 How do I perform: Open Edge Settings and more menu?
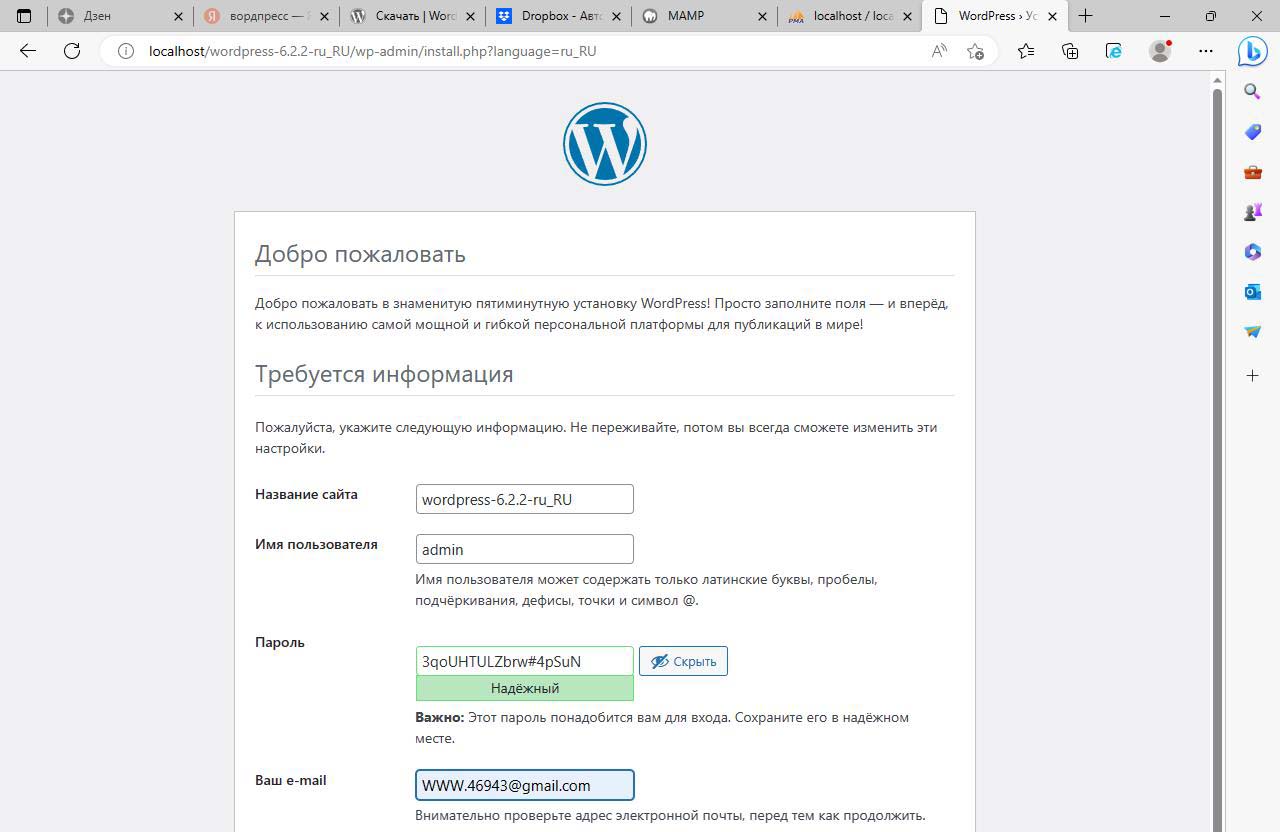coord(1206,51)
